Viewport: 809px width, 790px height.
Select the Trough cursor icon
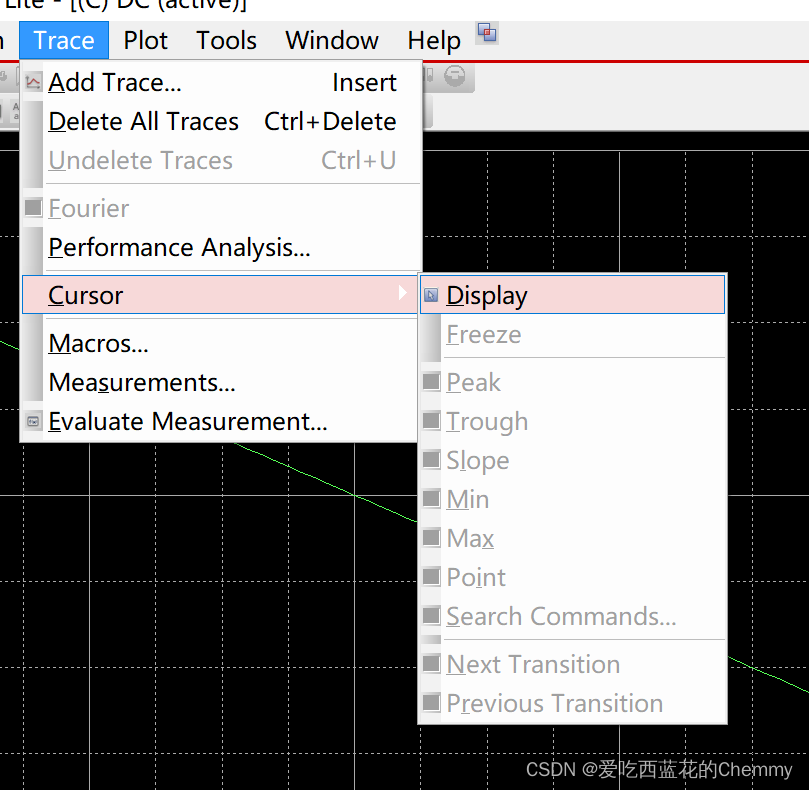click(432, 421)
